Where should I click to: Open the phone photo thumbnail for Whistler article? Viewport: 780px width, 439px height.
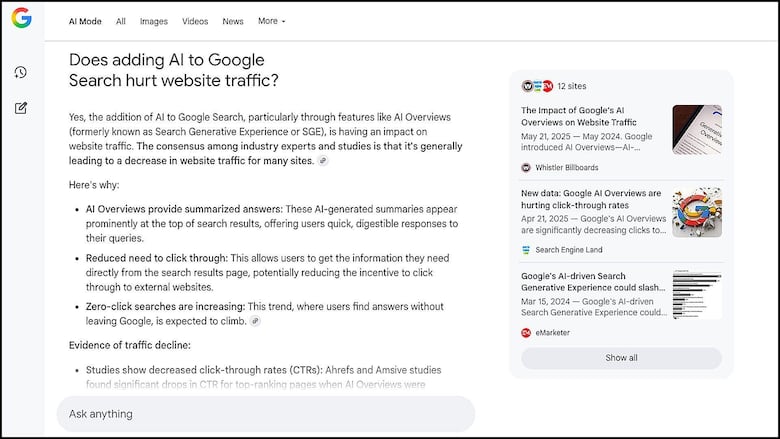(x=697, y=130)
